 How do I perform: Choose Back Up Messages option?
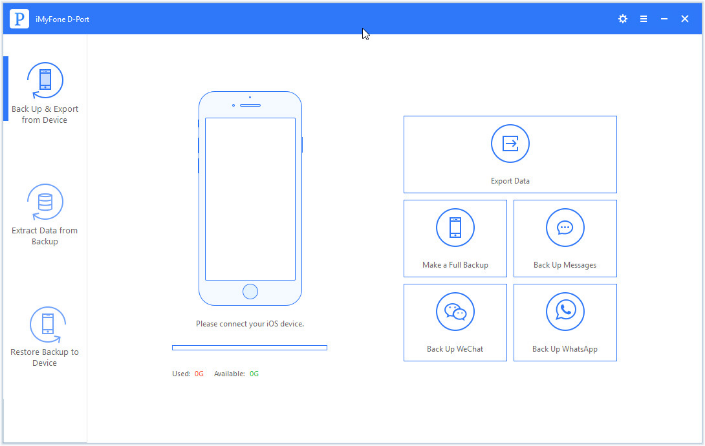point(565,238)
